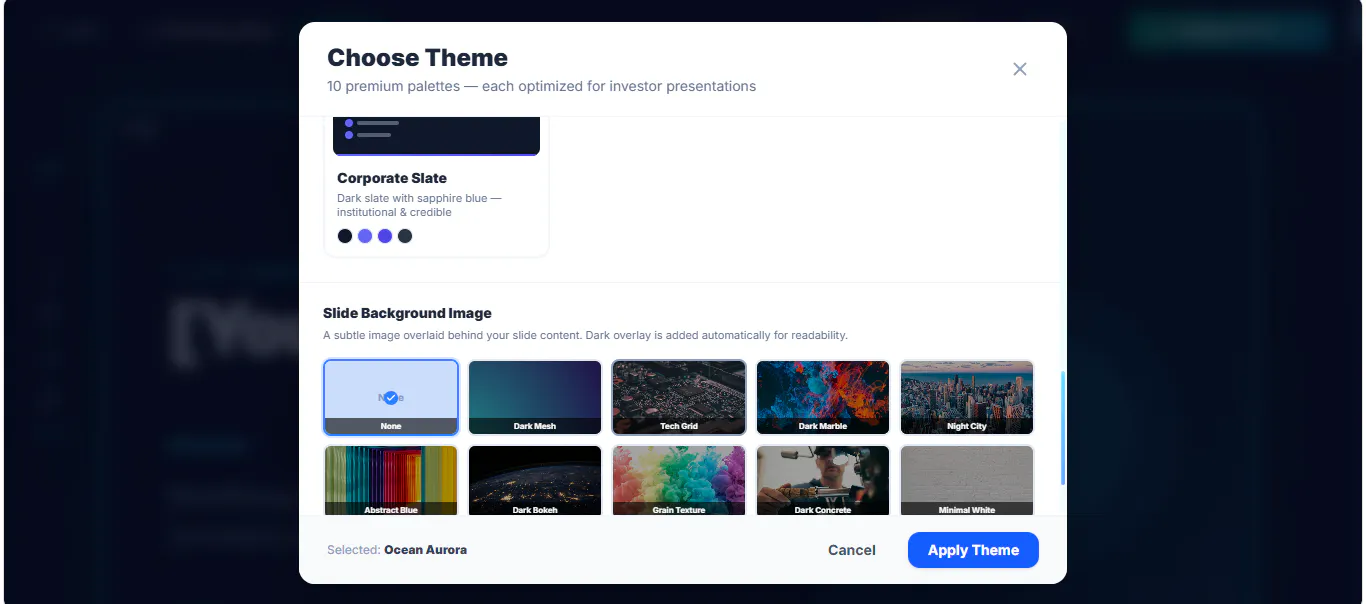
Task: Click the Slide Background Image heading
Action: (407, 313)
